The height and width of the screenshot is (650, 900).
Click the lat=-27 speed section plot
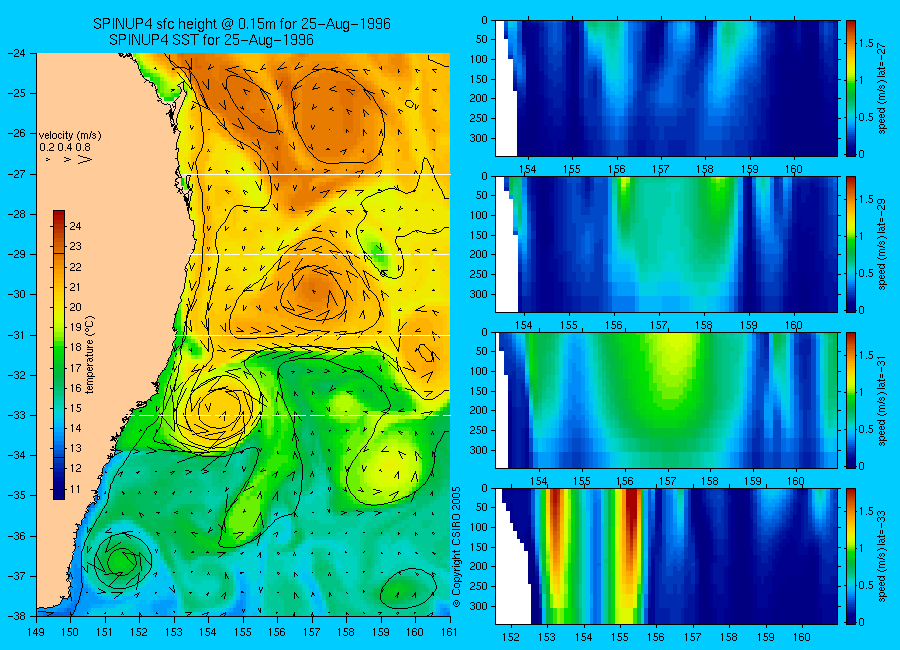tap(666, 88)
